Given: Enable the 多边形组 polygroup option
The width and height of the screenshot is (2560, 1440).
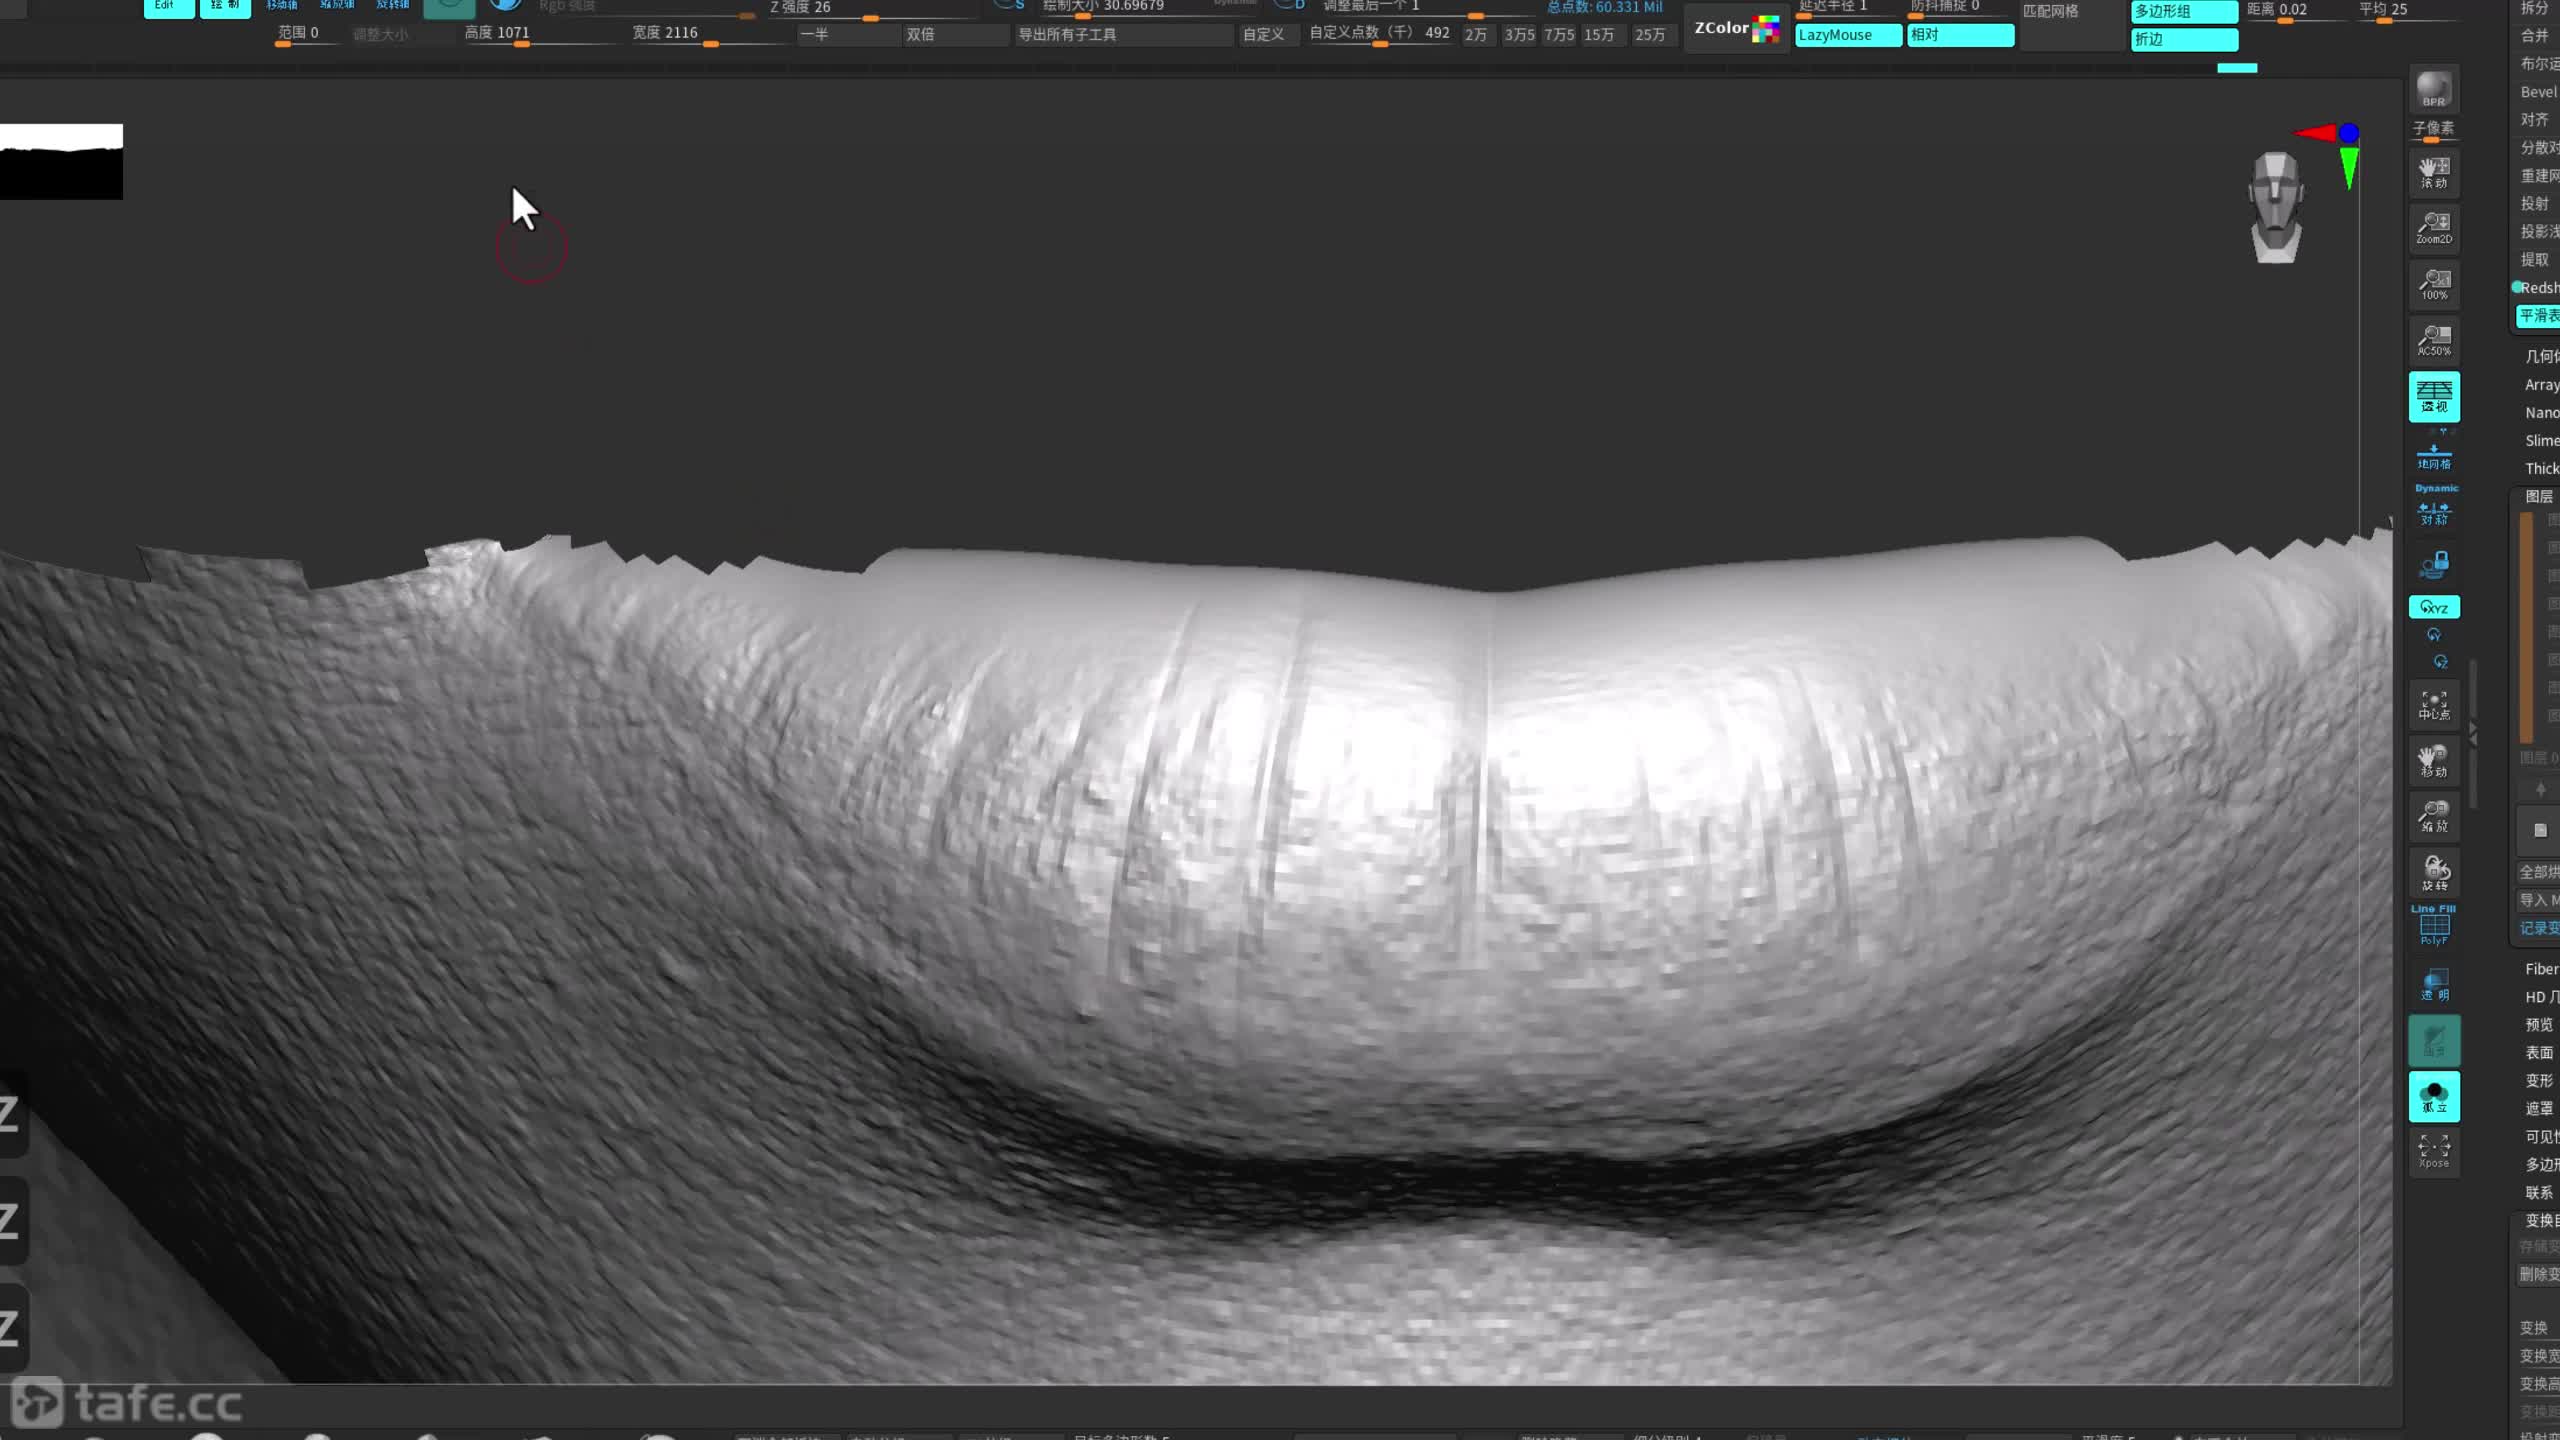Looking at the screenshot, I should click(2184, 11).
